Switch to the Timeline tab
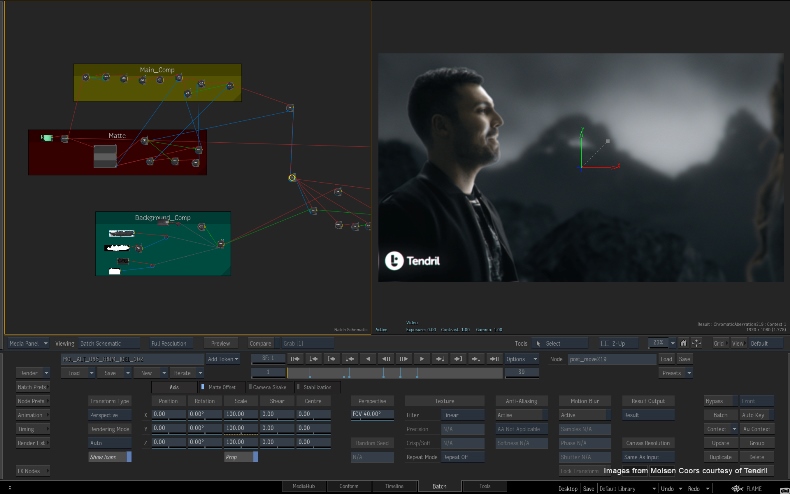Image resolution: width=790 pixels, height=494 pixels. click(x=394, y=486)
